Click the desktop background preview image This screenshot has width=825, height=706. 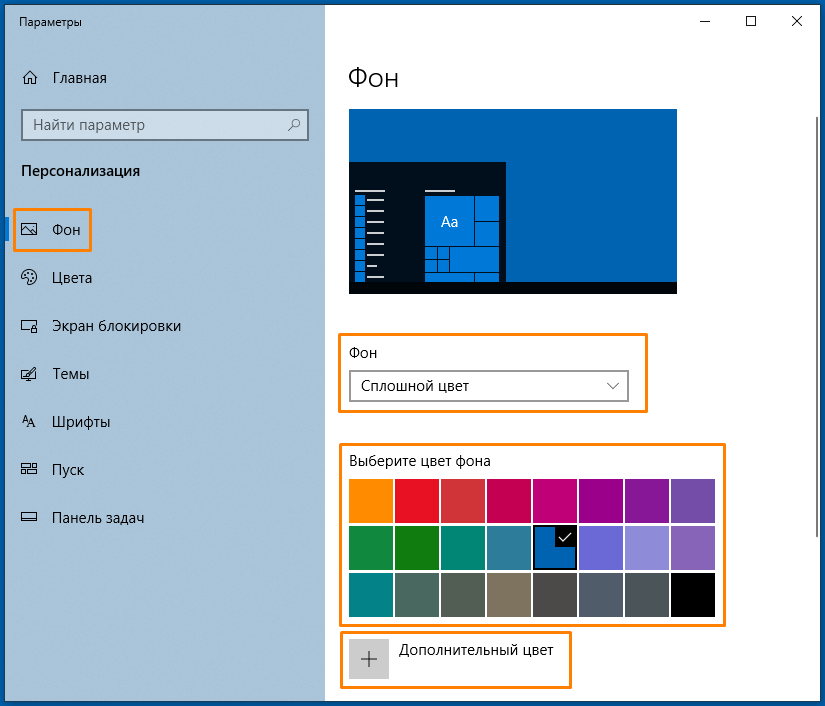(x=513, y=201)
